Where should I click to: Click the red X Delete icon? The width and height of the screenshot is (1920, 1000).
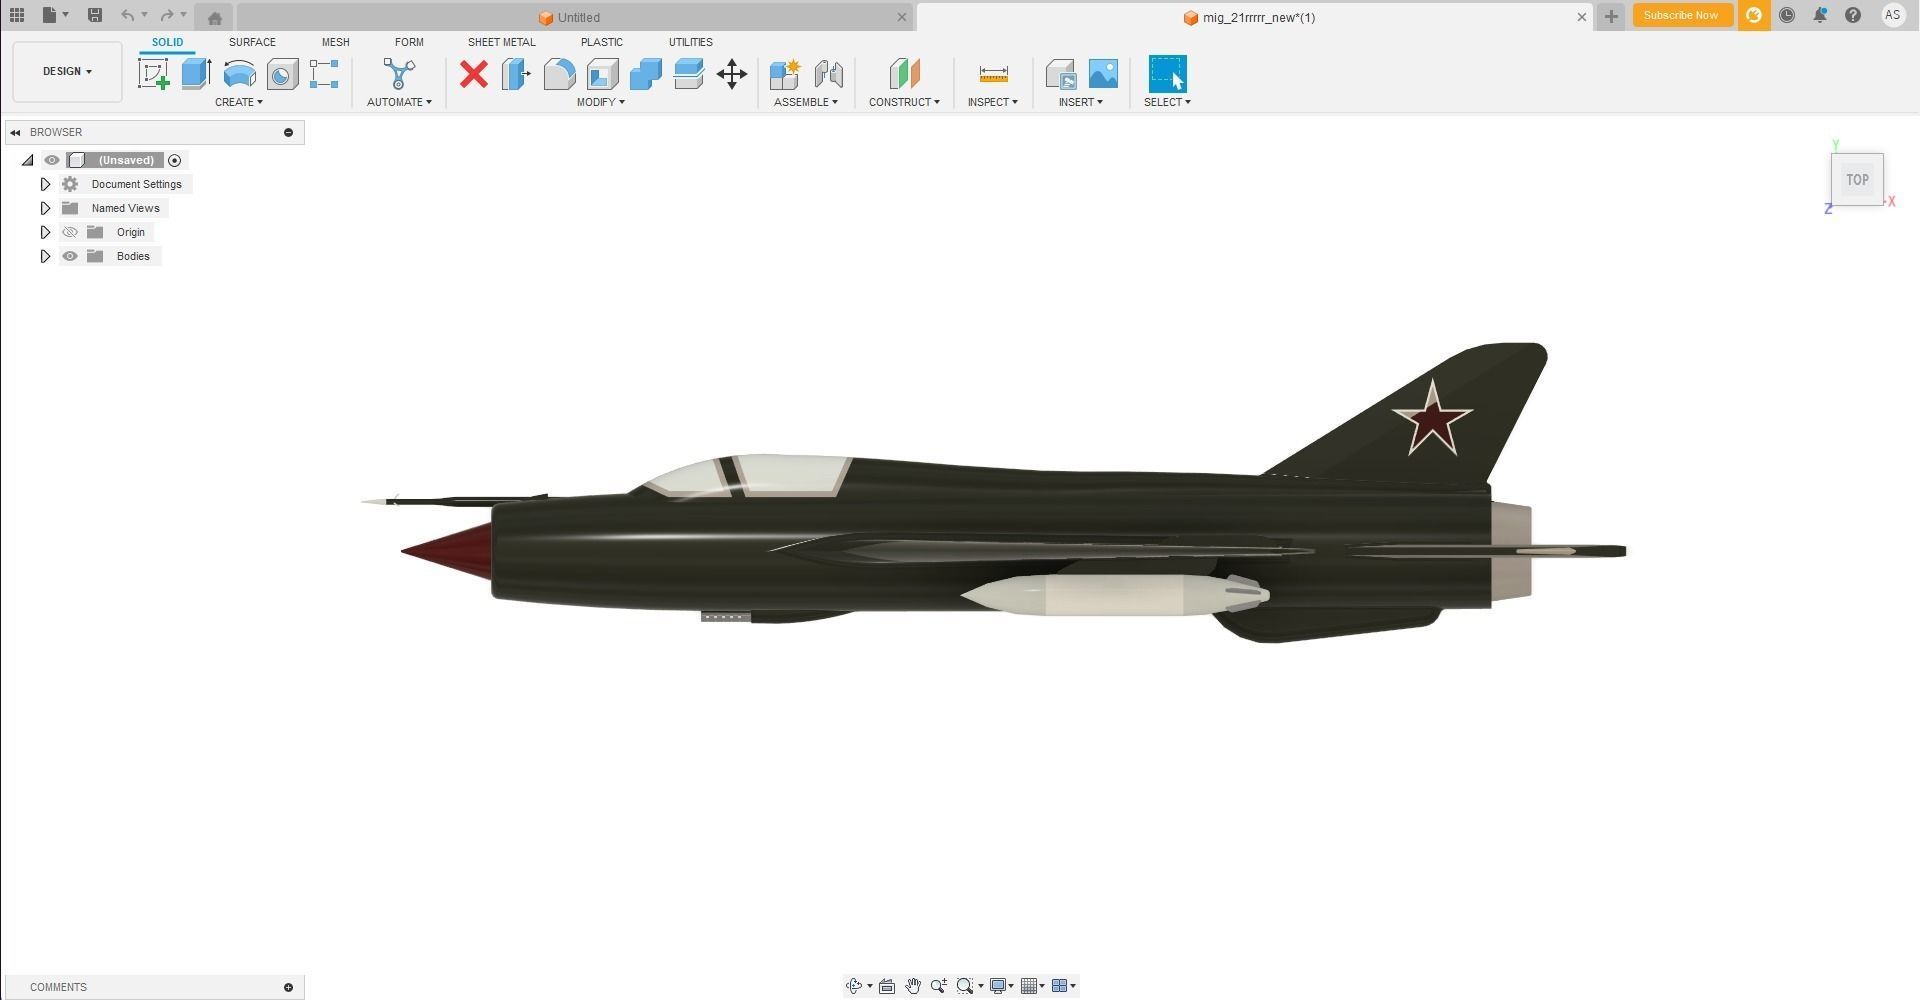click(474, 74)
